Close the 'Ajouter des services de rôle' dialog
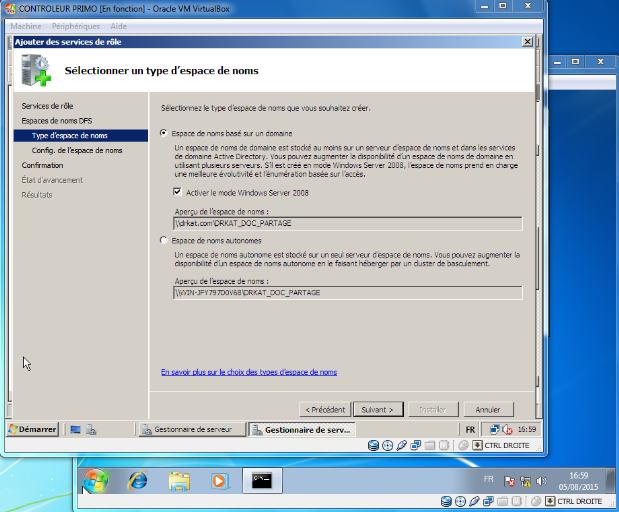The height and width of the screenshot is (512, 619). click(x=527, y=42)
